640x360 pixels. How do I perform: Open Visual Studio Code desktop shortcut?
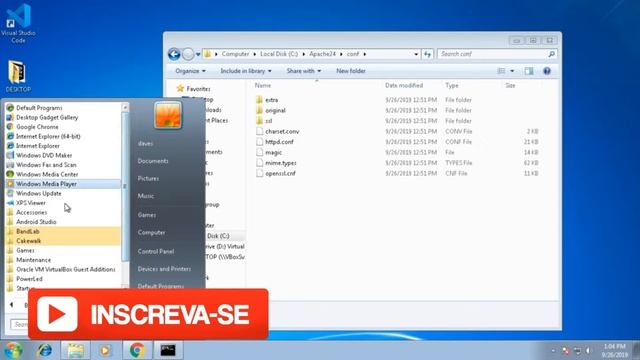coord(18,23)
